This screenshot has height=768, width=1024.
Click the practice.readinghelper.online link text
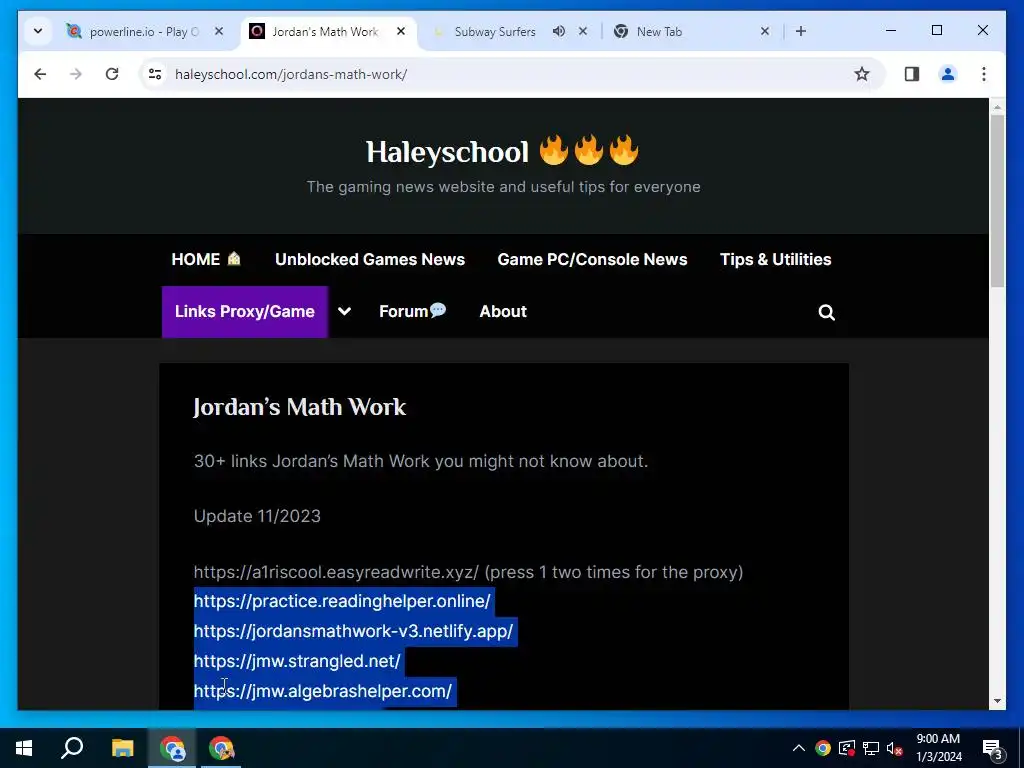click(x=342, y=601)
